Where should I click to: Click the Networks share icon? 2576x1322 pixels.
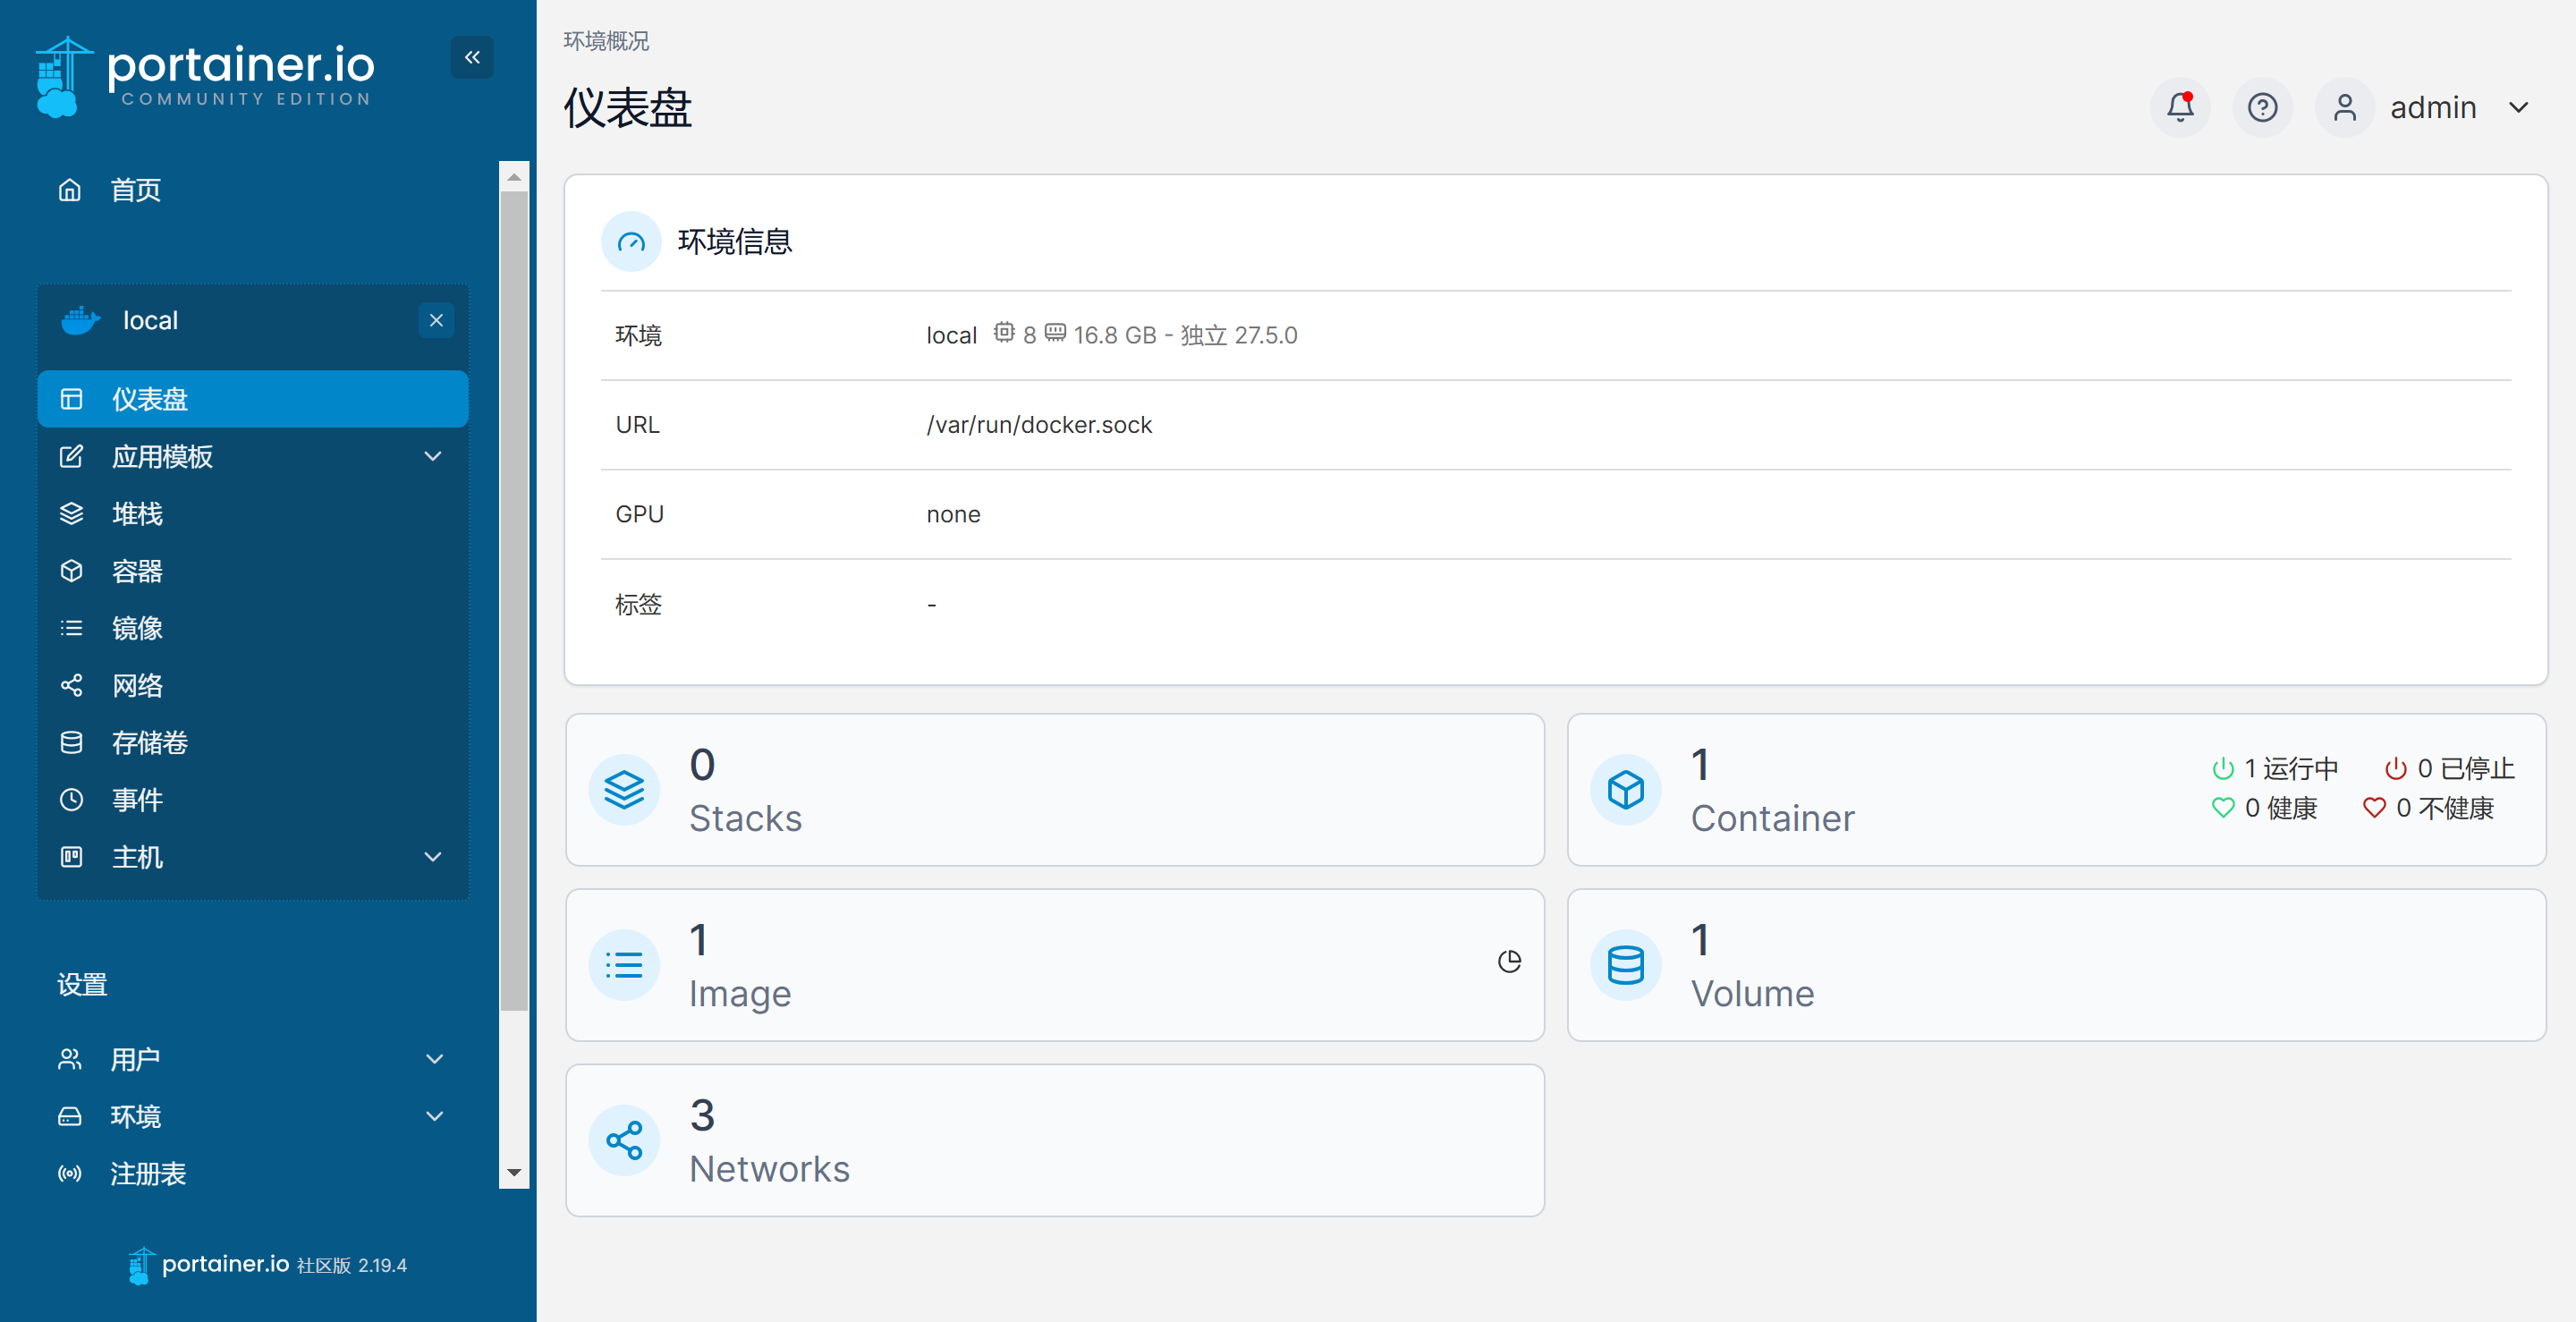624,1140
